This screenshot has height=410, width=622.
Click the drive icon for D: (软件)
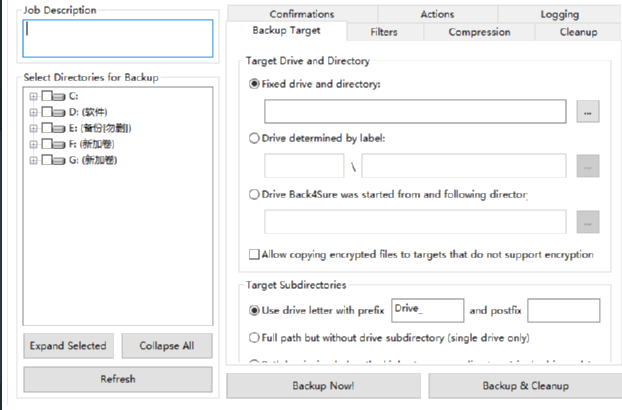pyautogui.click(x=61, y=112)
